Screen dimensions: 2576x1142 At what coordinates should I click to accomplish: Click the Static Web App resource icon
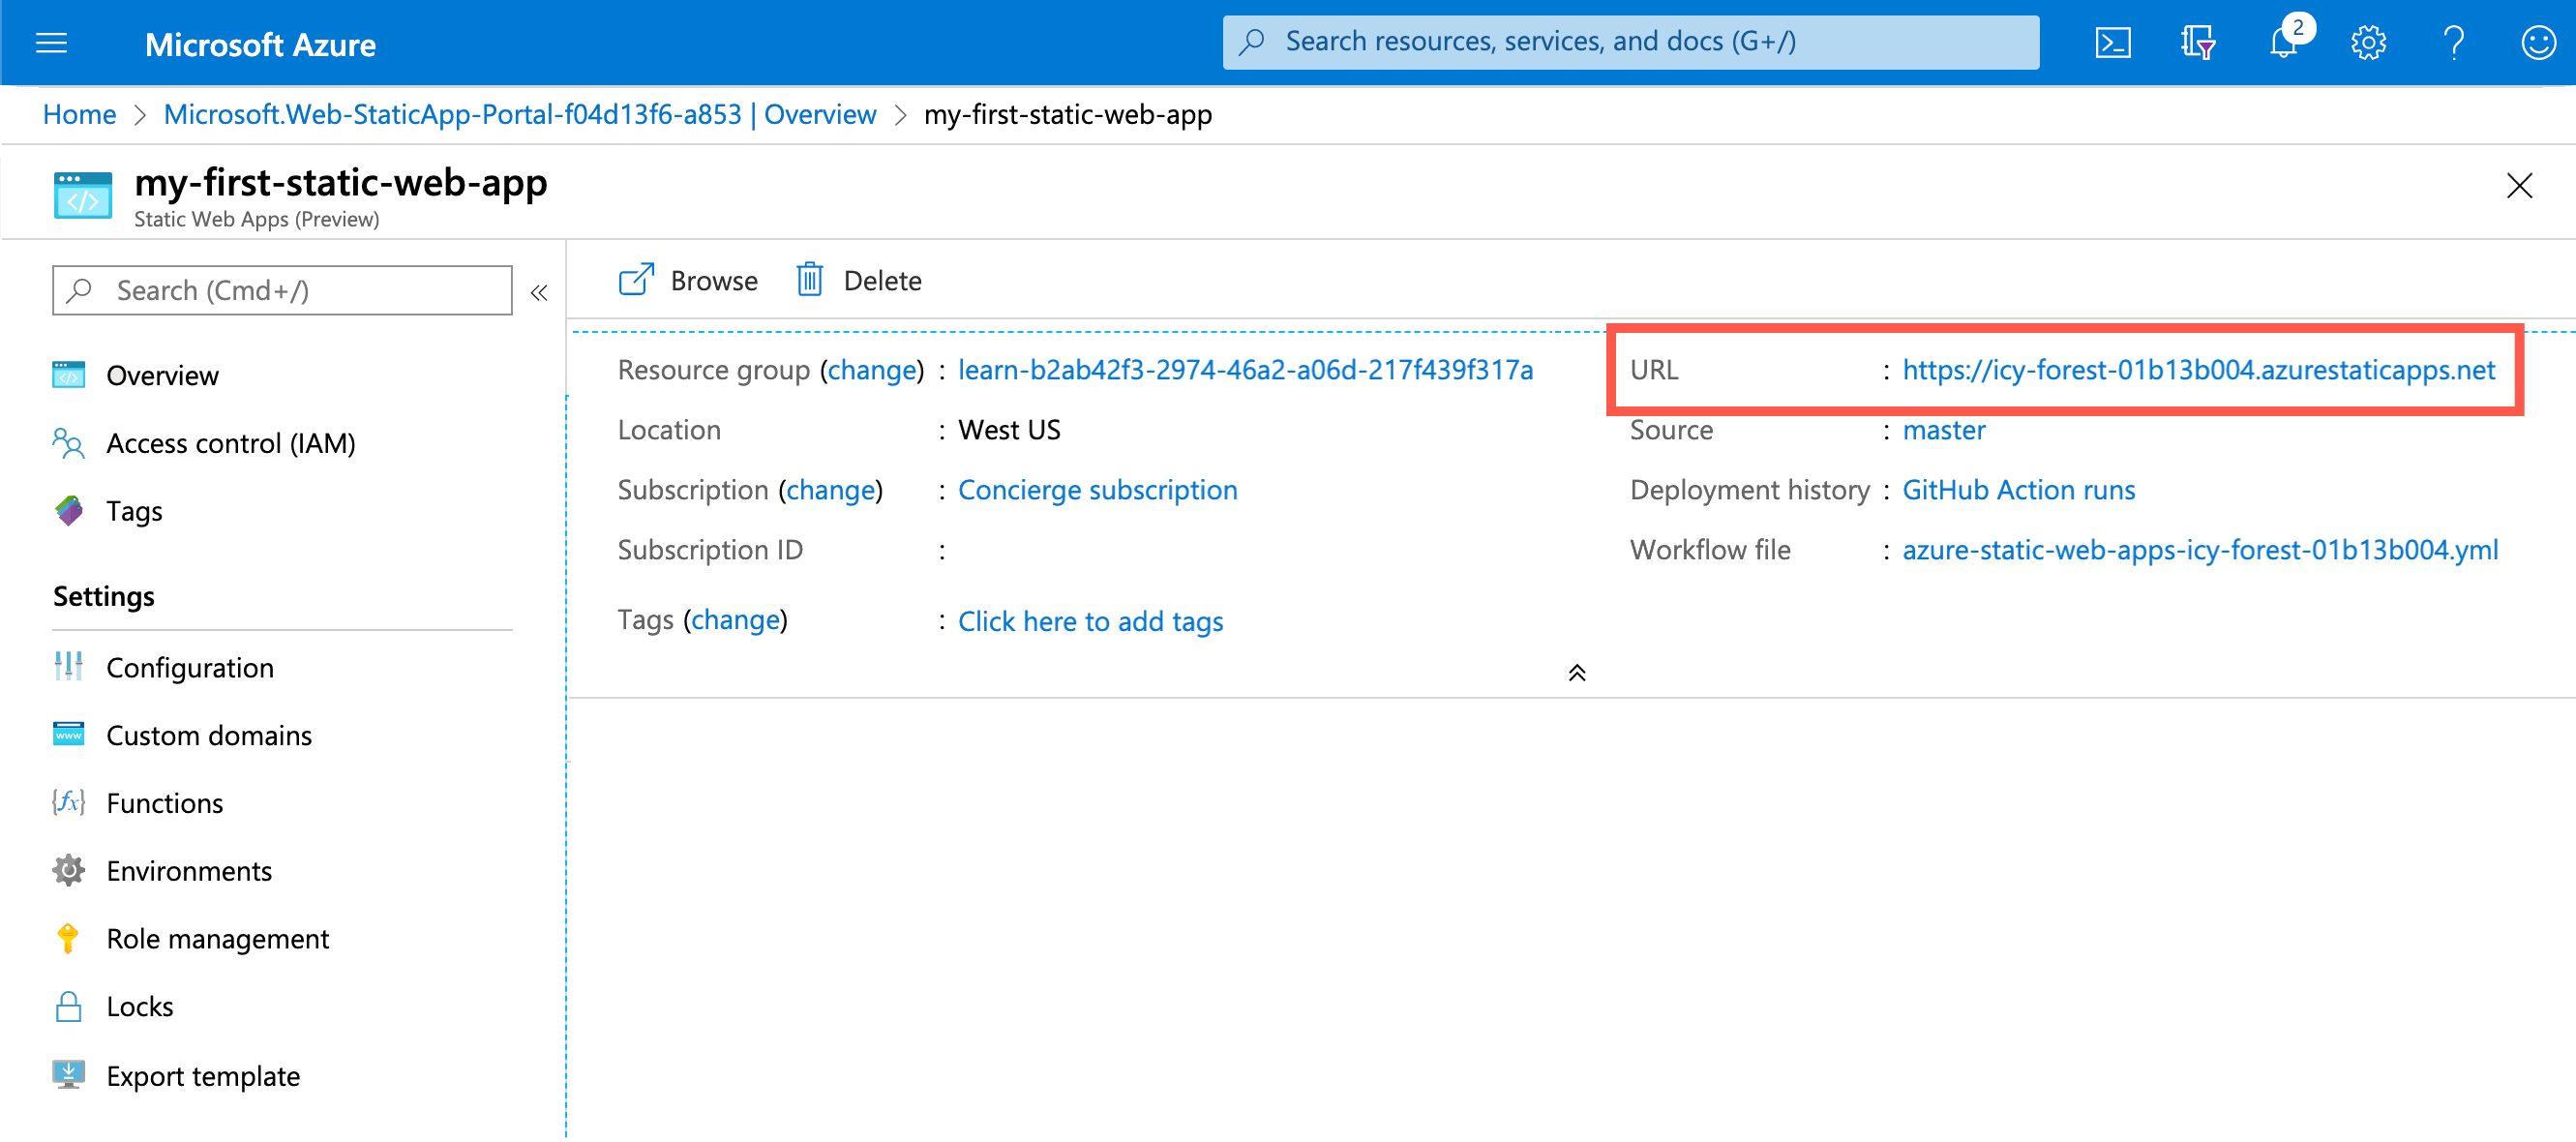(83, 194)
